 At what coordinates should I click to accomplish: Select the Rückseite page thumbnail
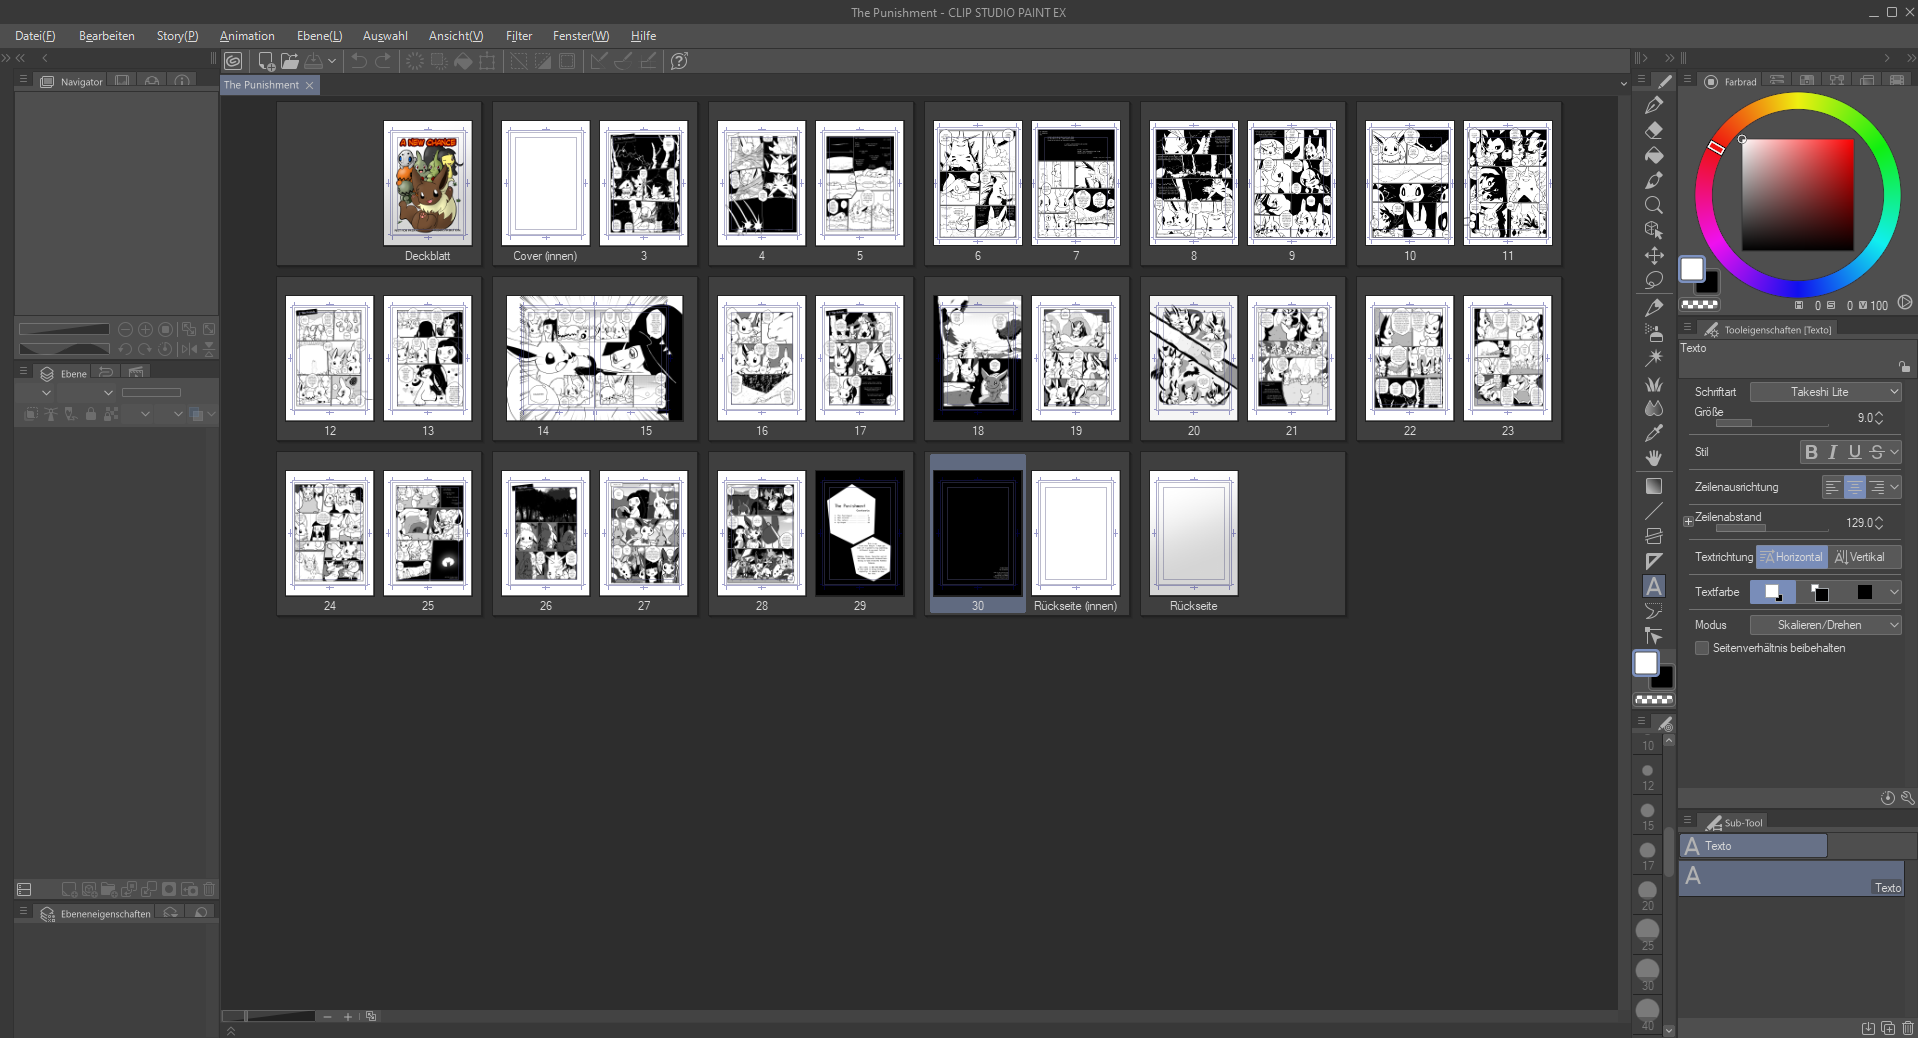pos(1193,533)
